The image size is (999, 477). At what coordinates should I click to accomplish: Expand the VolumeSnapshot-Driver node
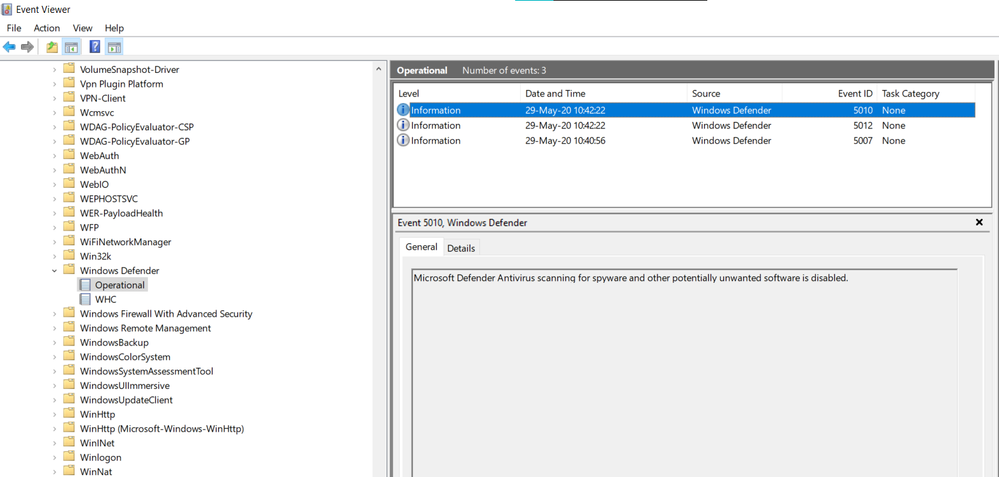click(55, 69)
